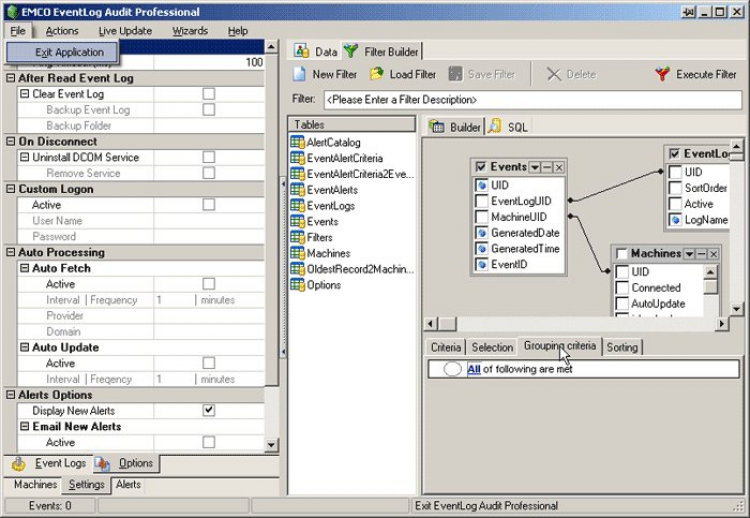Click the Save Filter disk icon
750x518 pixels.
[x=455, y=74]
